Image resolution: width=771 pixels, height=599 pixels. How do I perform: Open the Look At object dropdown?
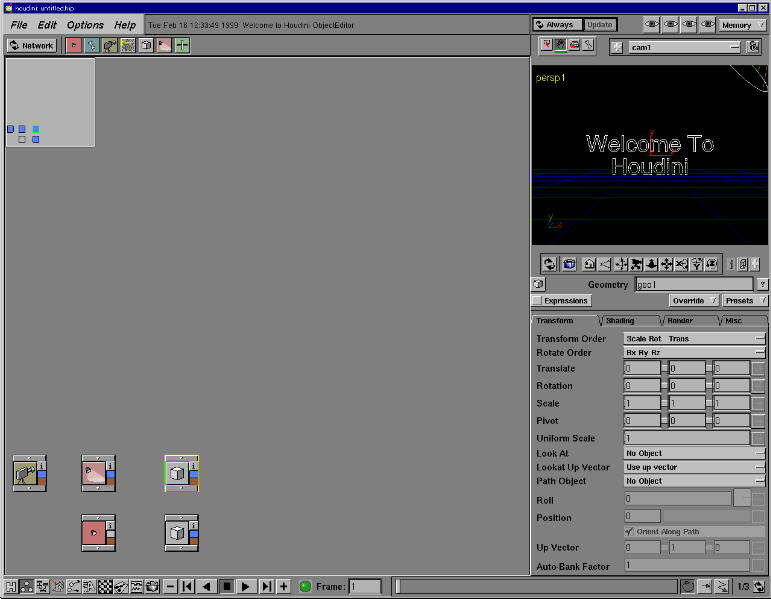(x=694, y=453)
